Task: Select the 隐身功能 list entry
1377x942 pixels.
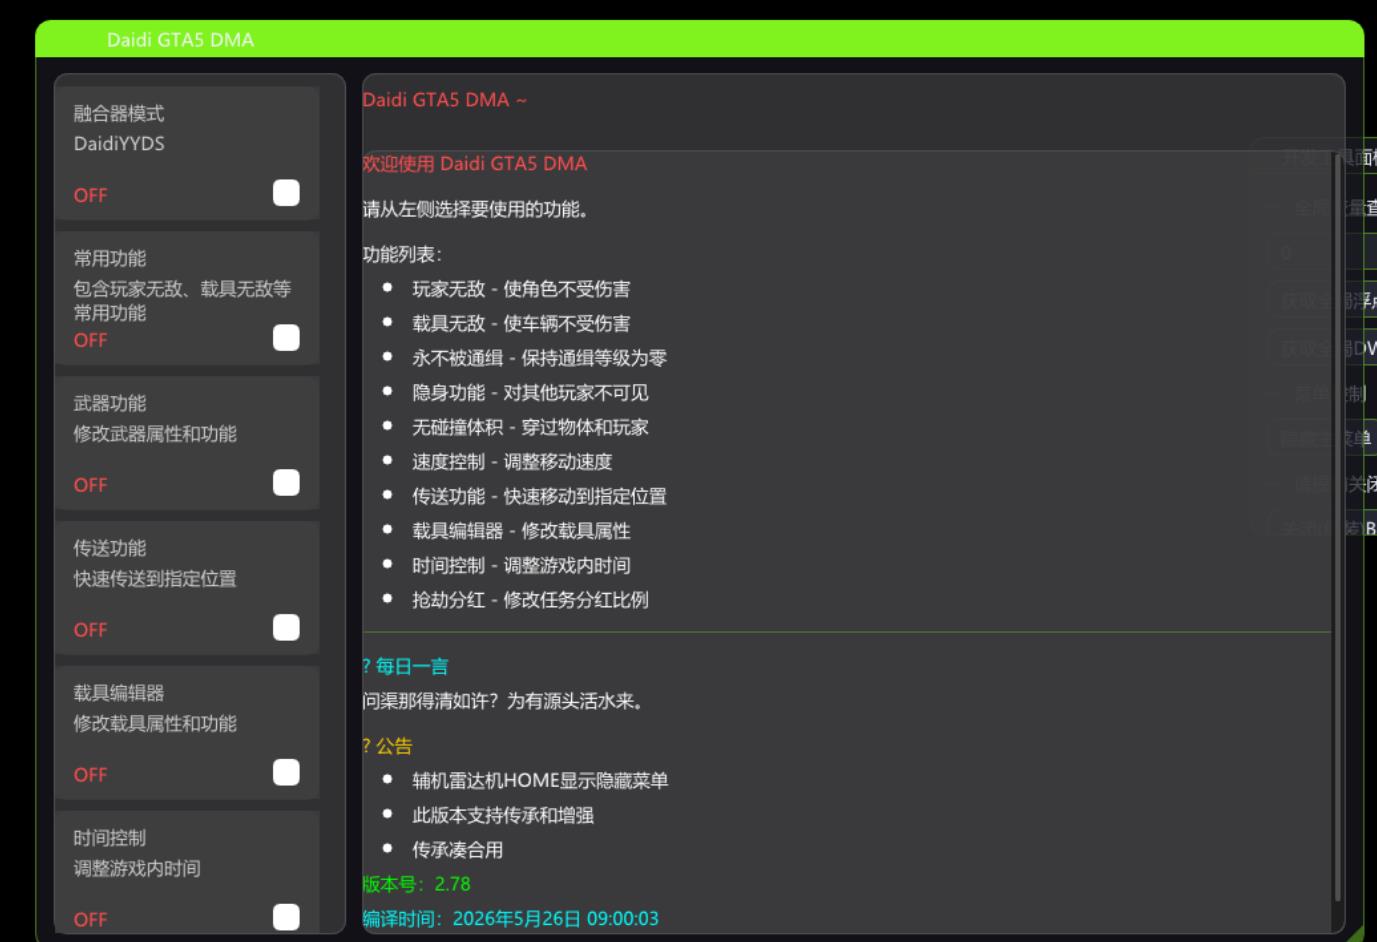Action: pos(530,393)
